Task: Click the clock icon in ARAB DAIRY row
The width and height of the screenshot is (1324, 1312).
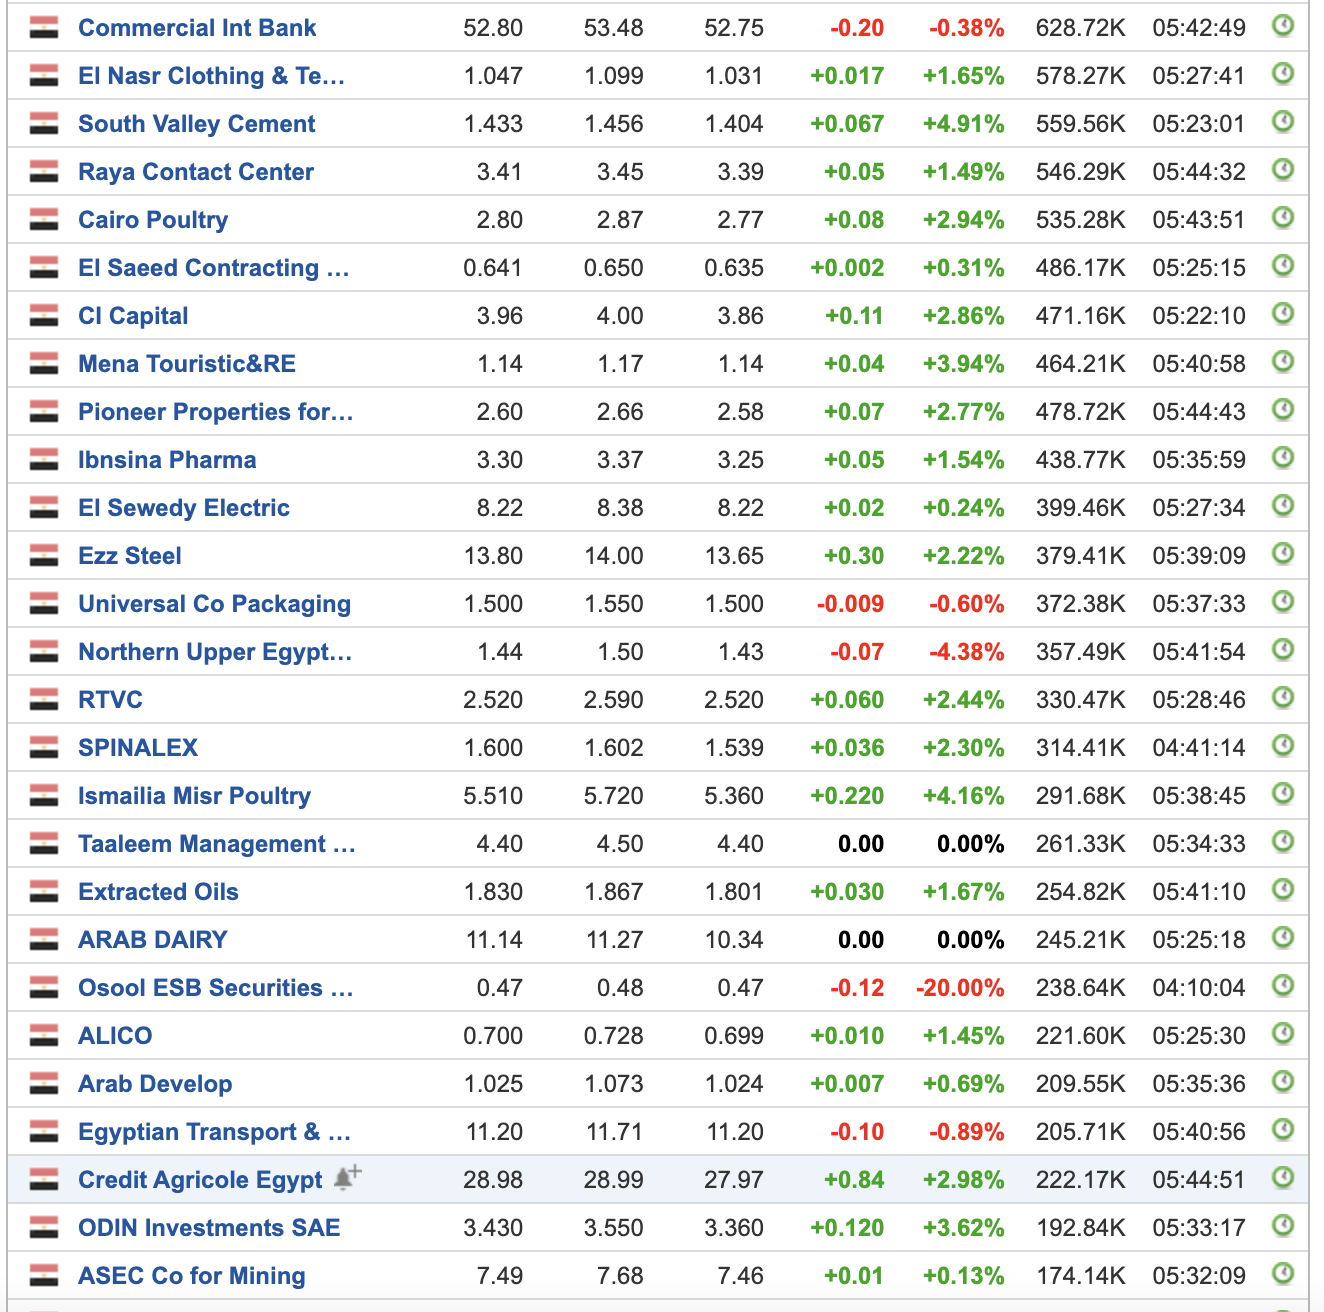Action: [x=1283, y=938]
